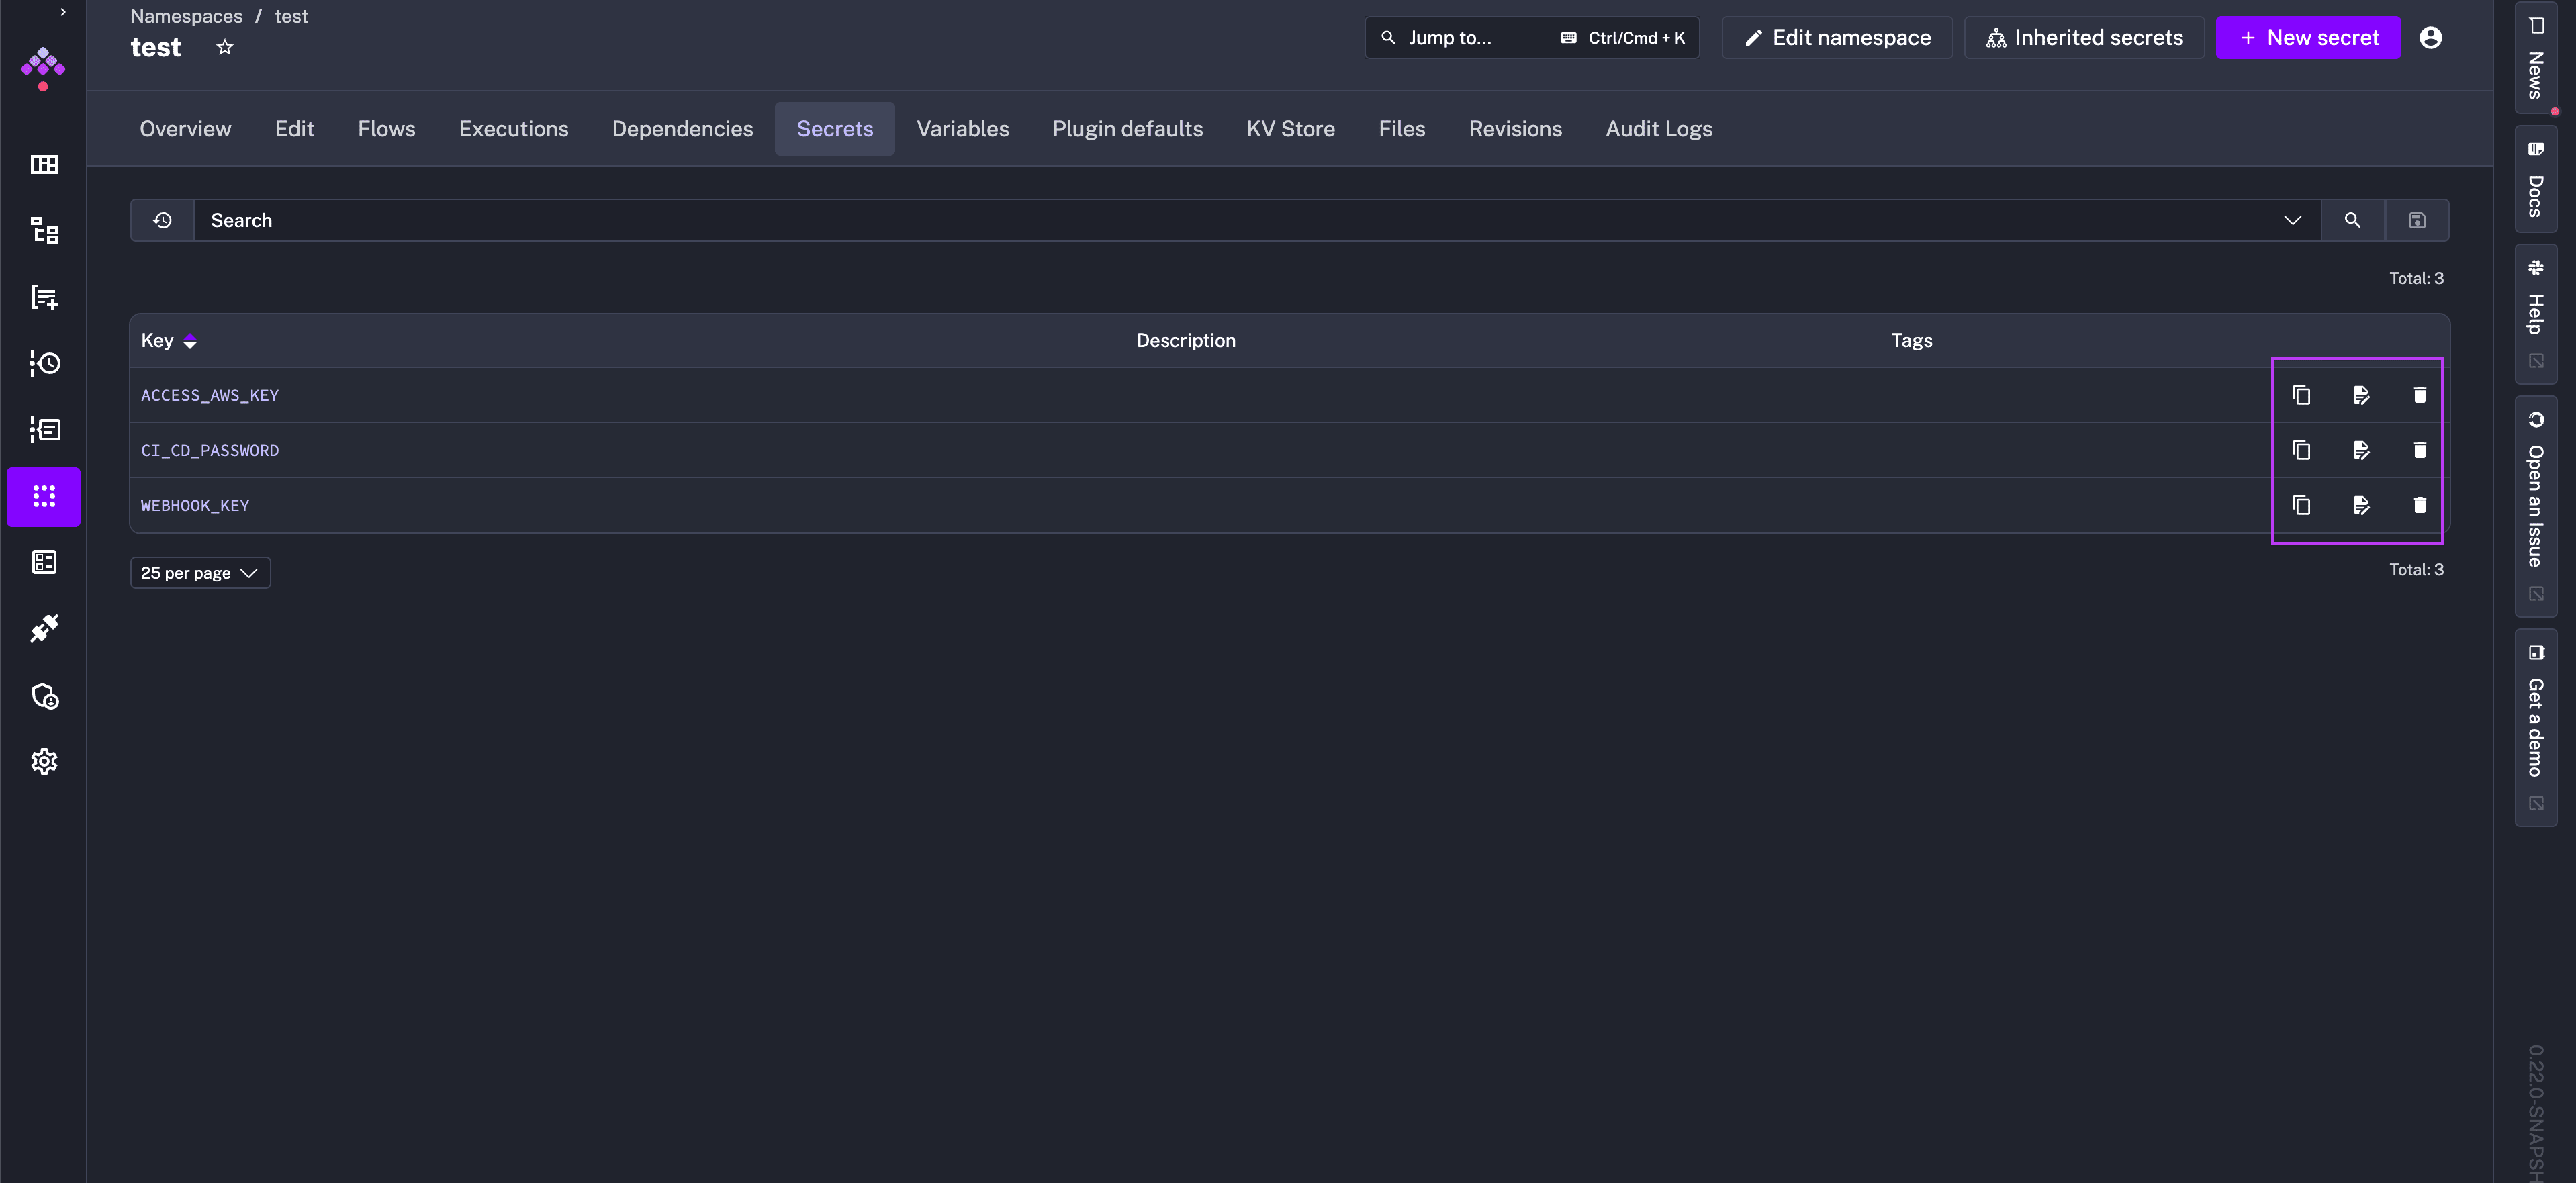Delete the WEBHOOK_KEY secret with the trash icon
Viewport: 2576px width, 1183px height.
pos(2419,505)
